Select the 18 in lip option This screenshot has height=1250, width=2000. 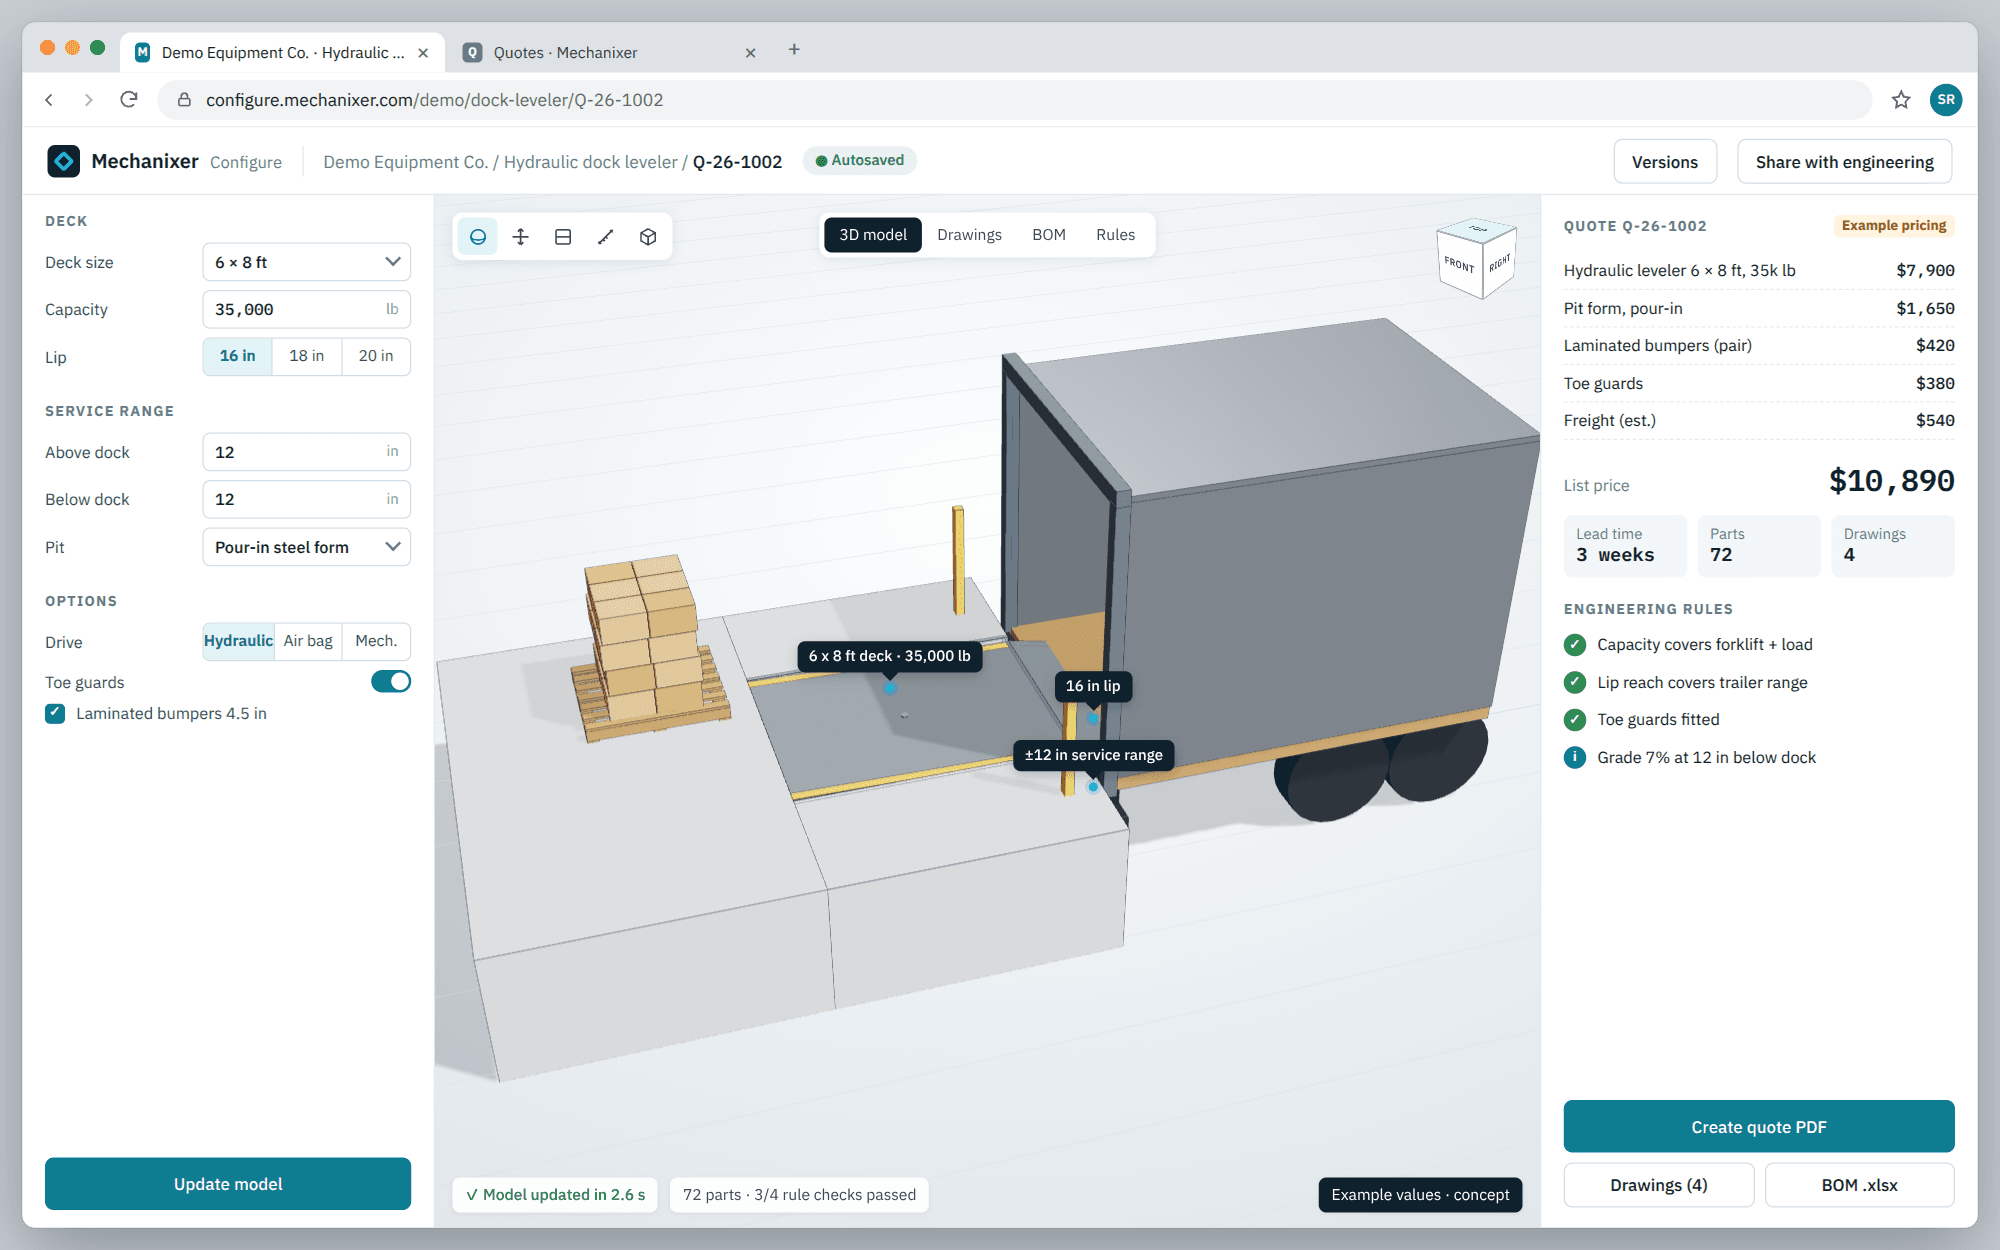click(306, 356)
